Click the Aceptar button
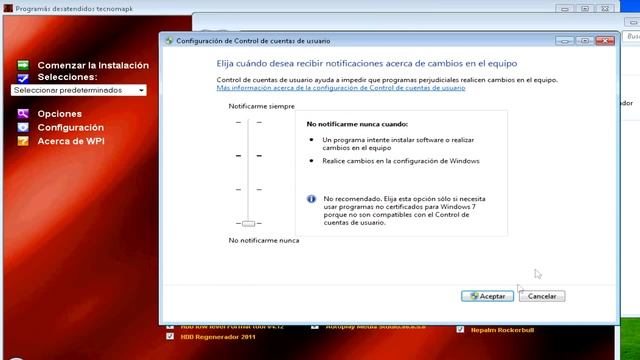 tap(487, 296)
